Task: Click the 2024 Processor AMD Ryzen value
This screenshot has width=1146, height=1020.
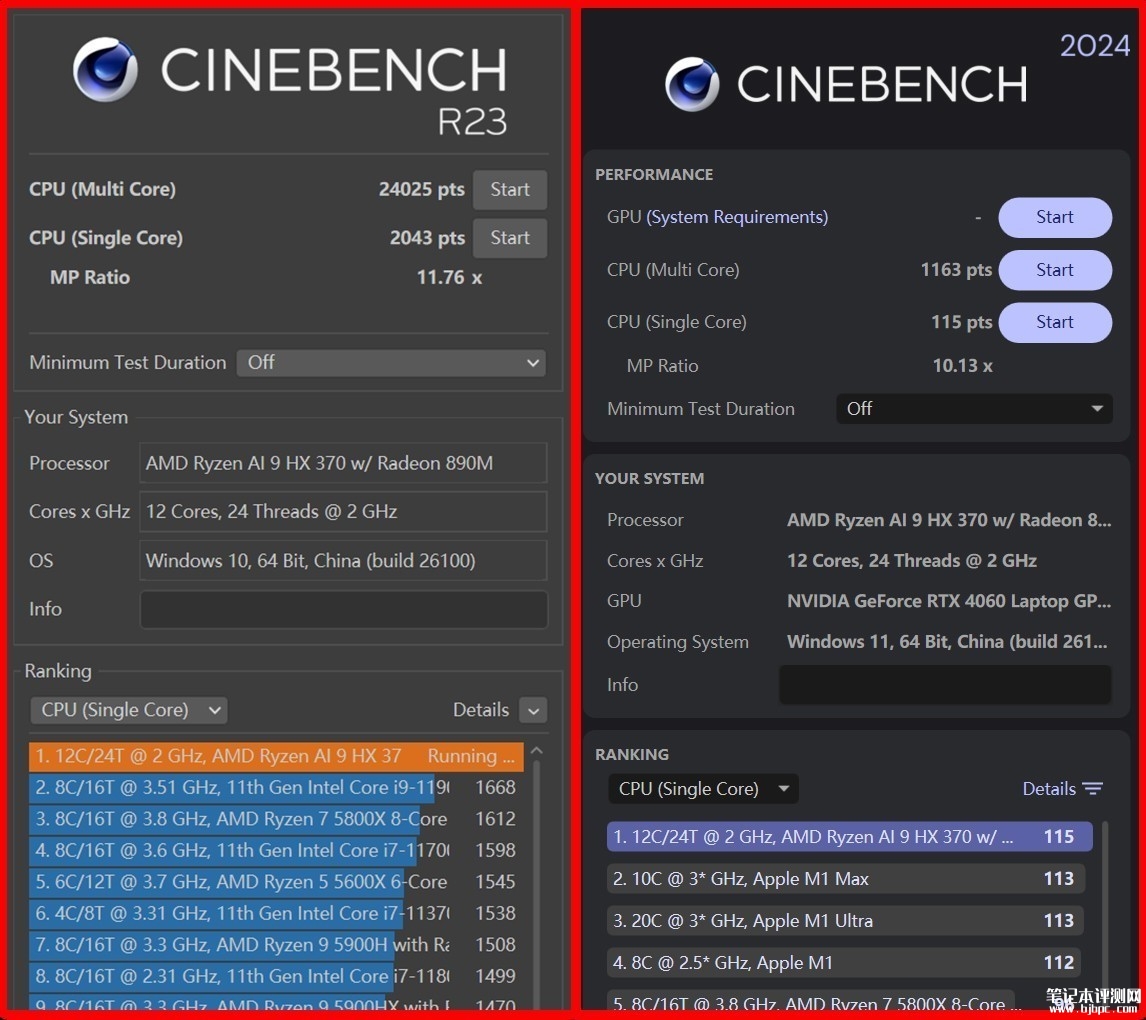Action: pyautogui.click(x=949, y=520)
